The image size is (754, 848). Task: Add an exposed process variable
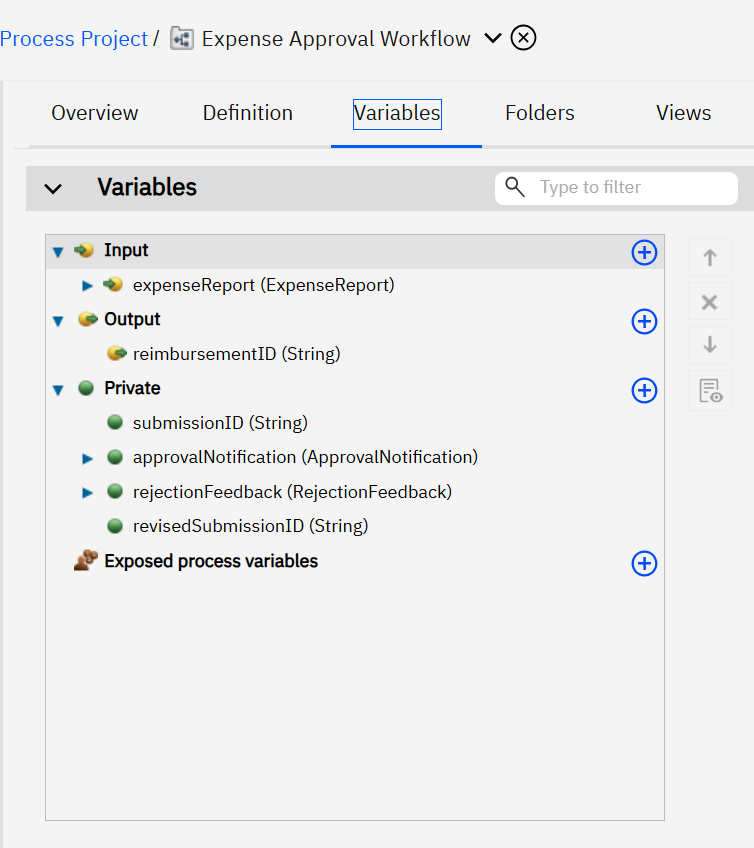644,564
